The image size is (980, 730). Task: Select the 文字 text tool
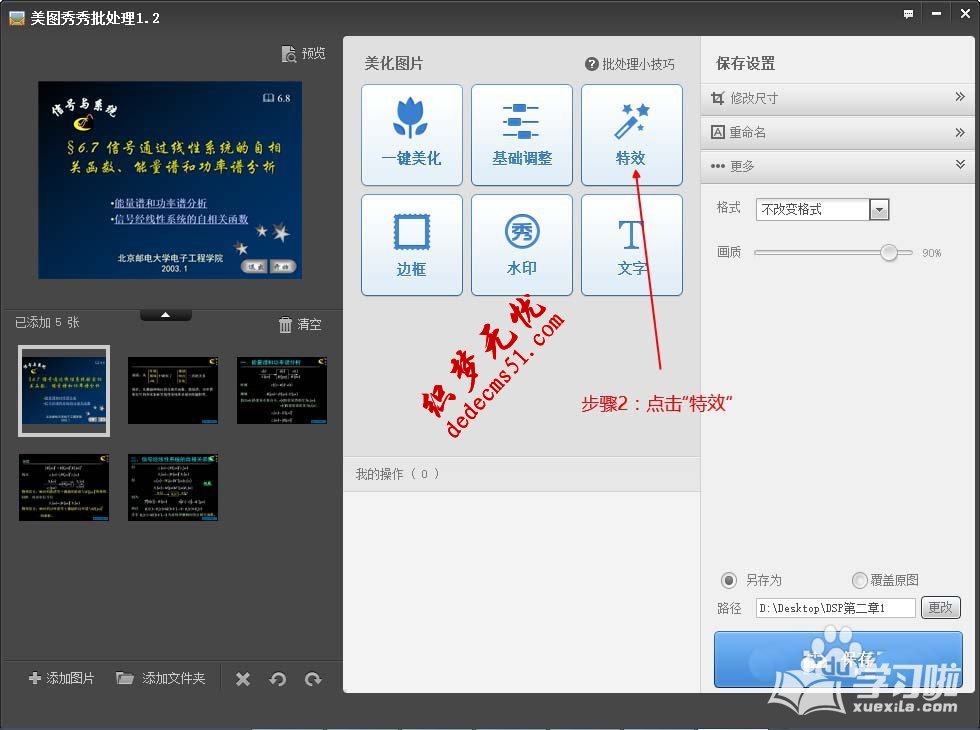[x=631, y=245]
